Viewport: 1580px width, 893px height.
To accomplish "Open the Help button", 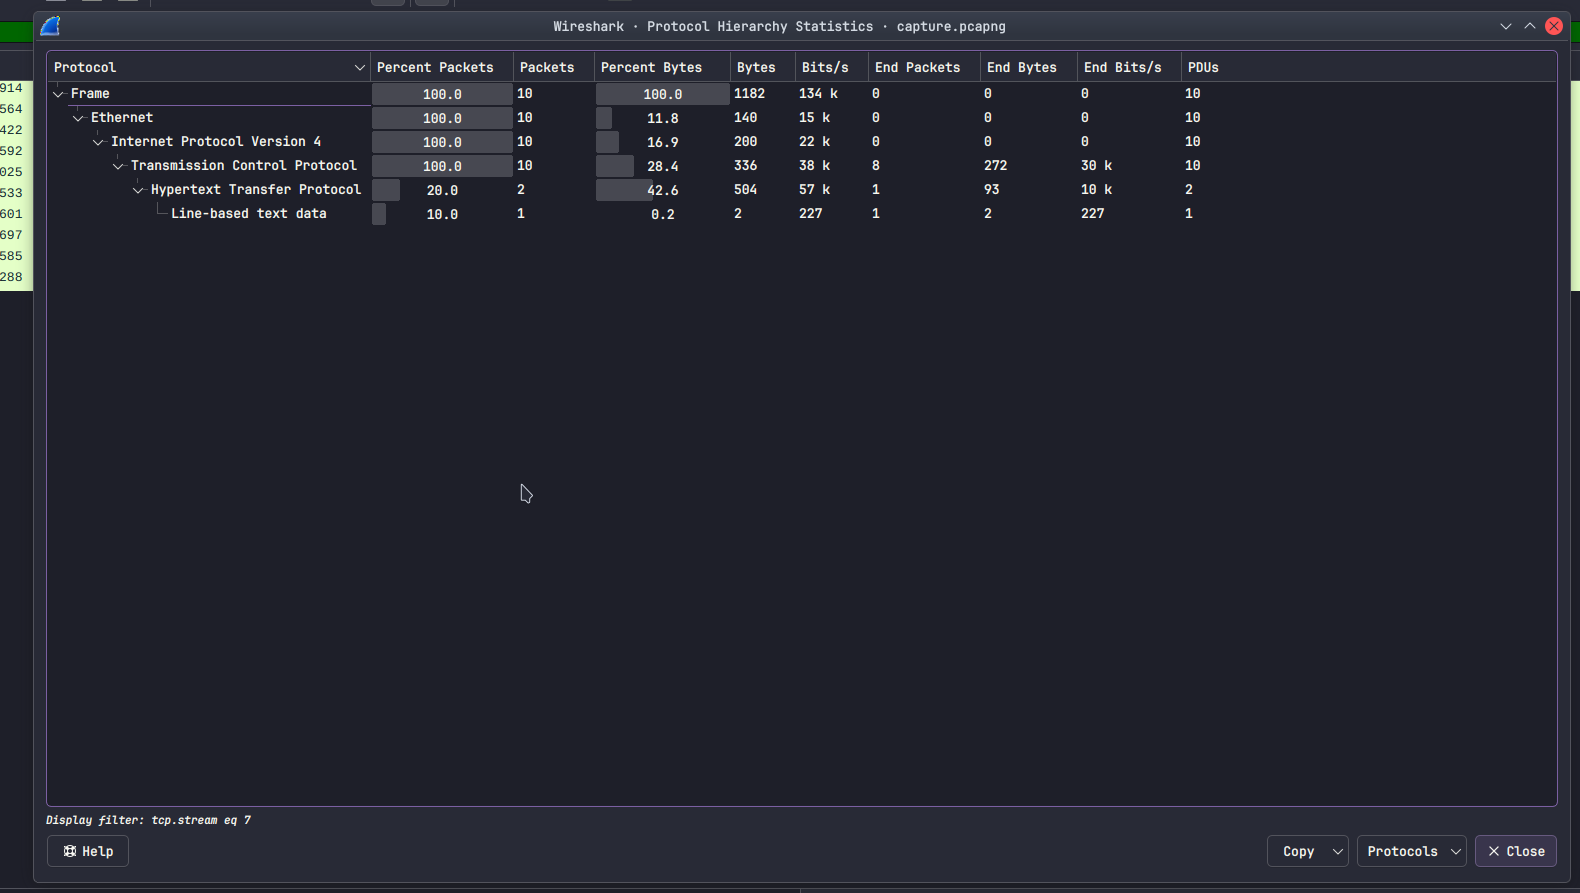I will pyautogui.click(x=88, y=851).
